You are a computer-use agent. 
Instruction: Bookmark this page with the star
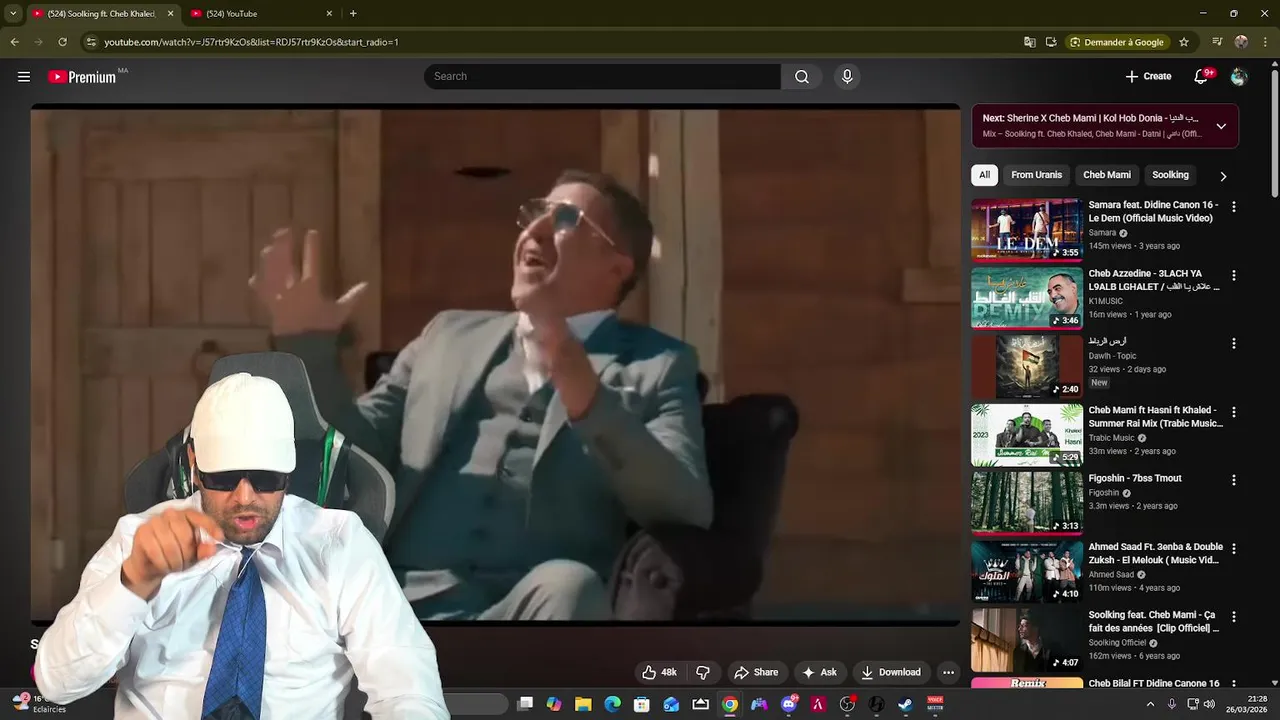(1184, 42)
